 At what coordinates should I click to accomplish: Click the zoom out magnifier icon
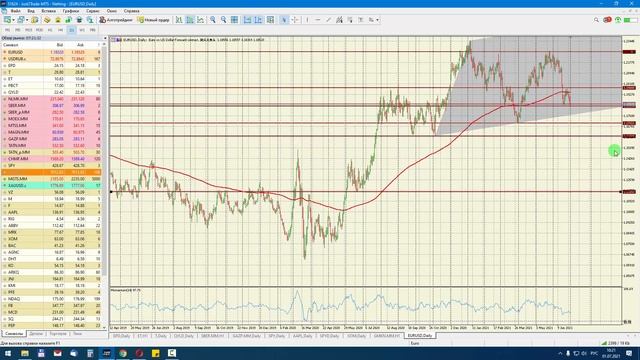[223, 20]
